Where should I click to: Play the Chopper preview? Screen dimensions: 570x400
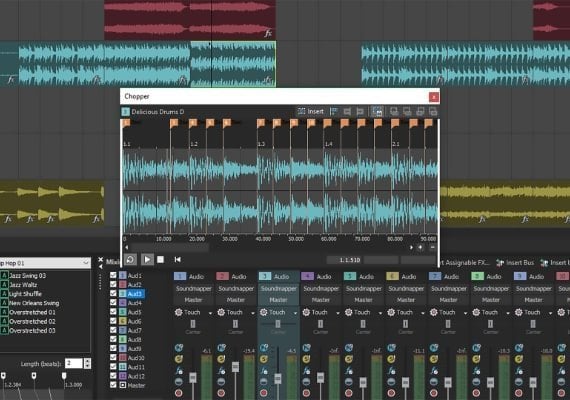[147, 259]
